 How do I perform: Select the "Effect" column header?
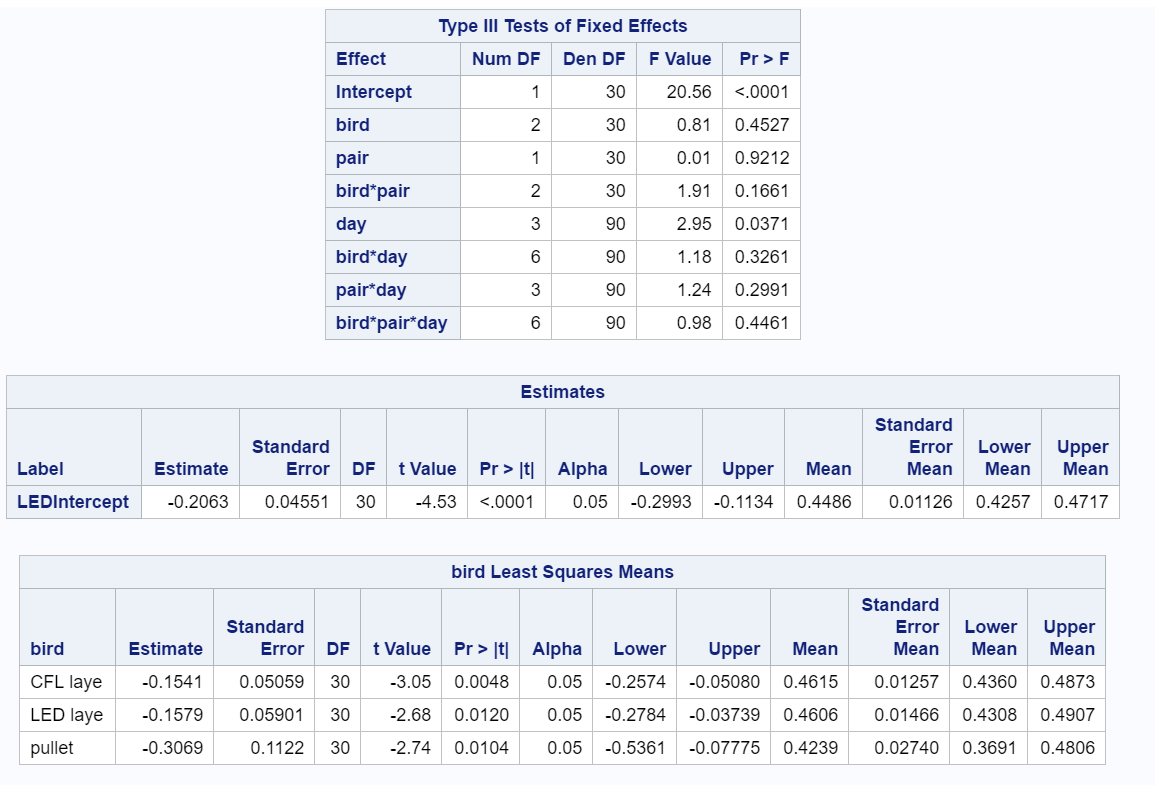click(361, 59)
